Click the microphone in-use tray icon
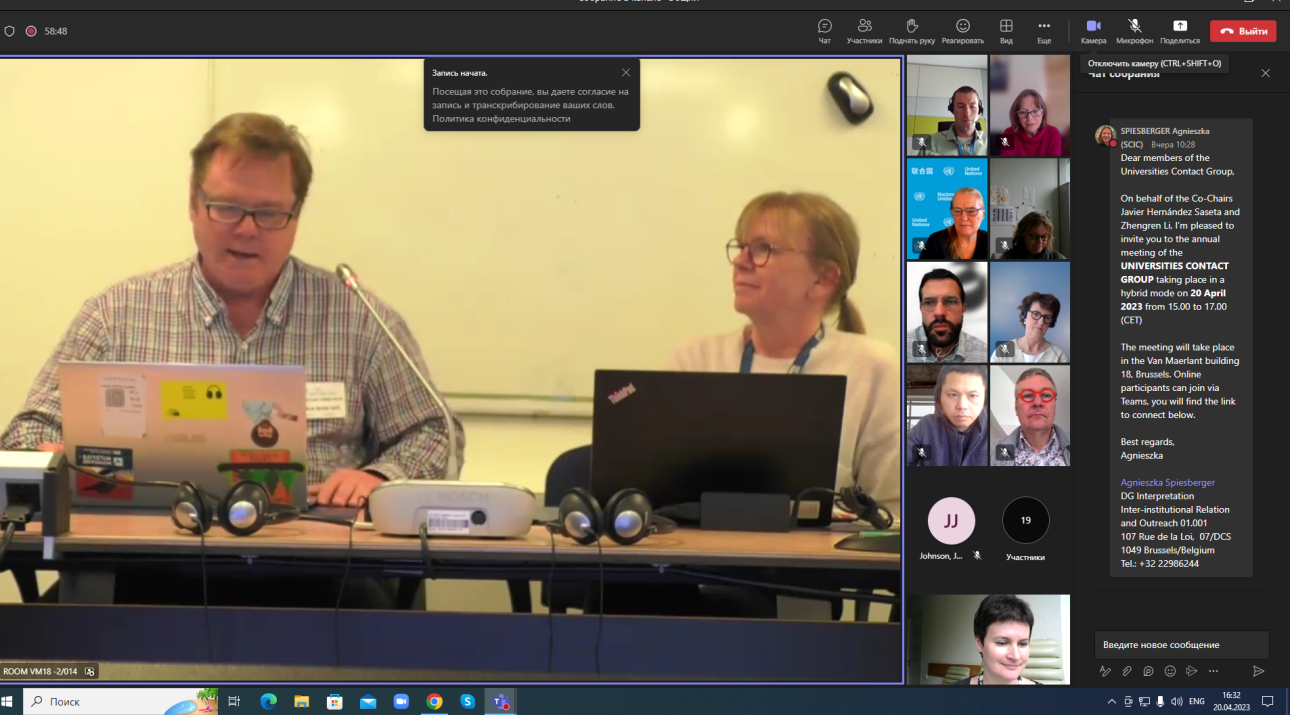Screen dimensions: 1290x715 click(1160, 701)
